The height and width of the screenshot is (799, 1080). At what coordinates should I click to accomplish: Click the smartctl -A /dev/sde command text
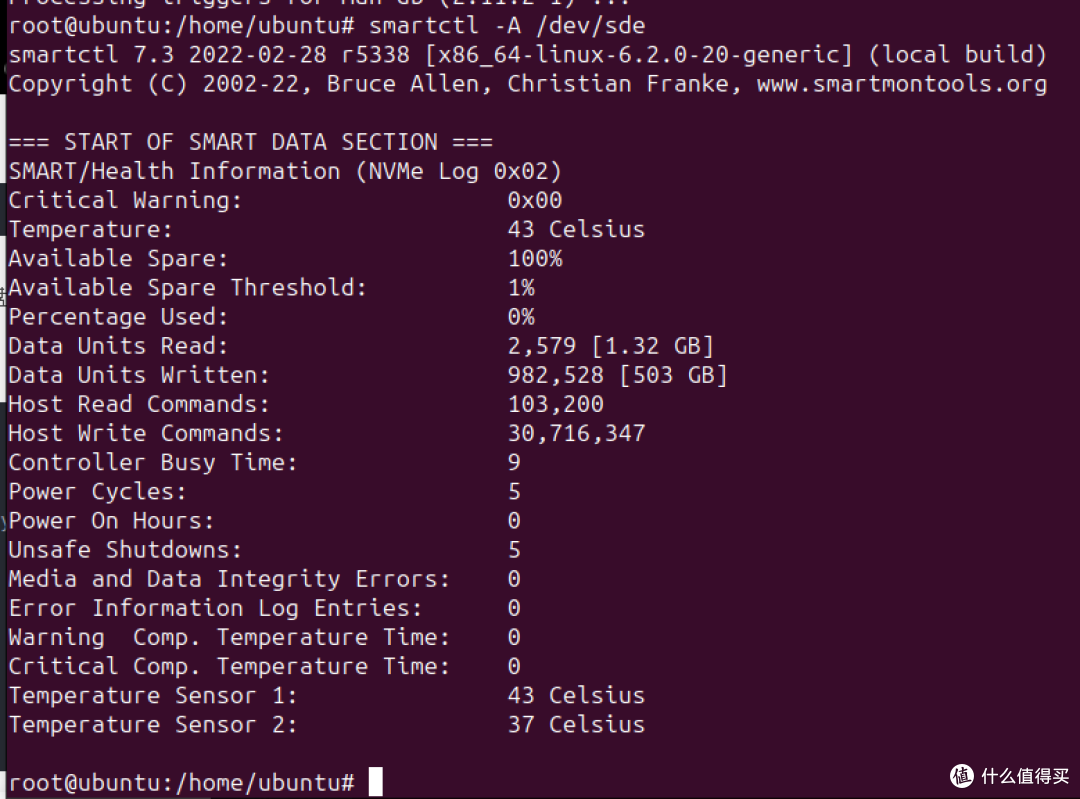point(507,26)
